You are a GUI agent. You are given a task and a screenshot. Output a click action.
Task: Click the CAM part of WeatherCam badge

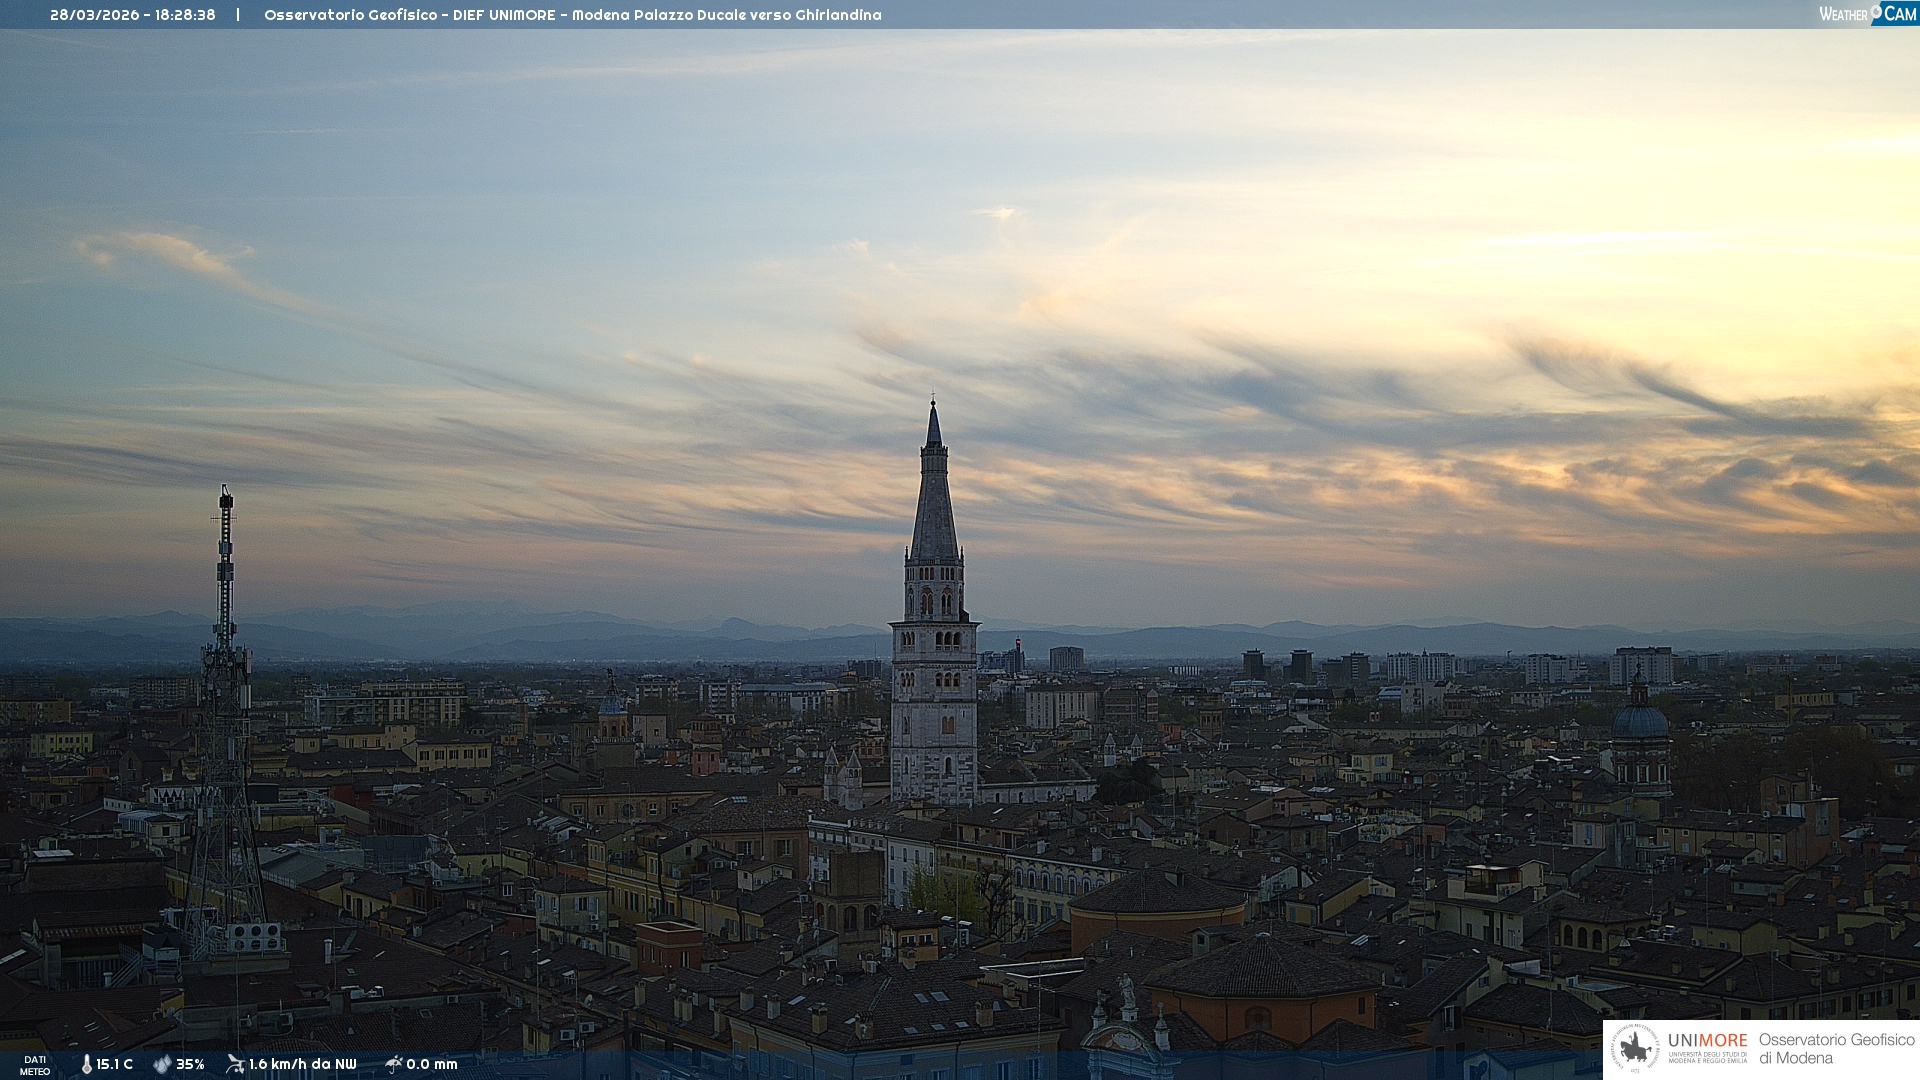tap(1899, 14)
